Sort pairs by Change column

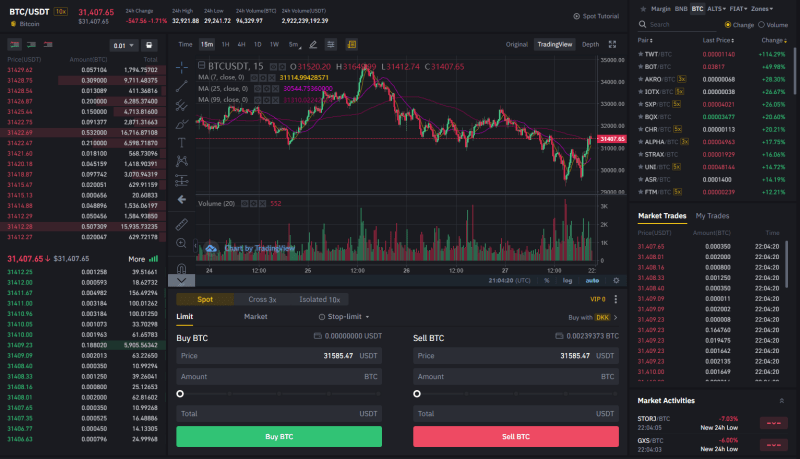pos(773,40)
